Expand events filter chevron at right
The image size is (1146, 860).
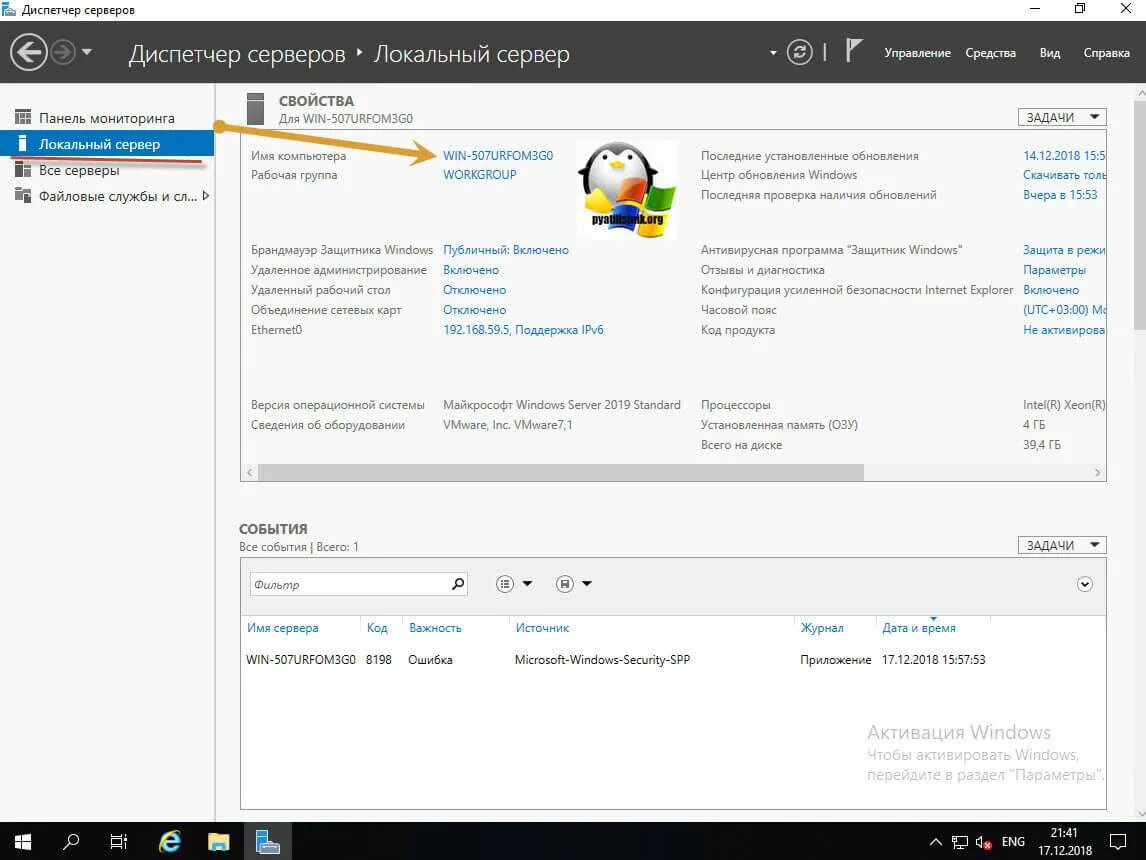[x=1085, y=584]
